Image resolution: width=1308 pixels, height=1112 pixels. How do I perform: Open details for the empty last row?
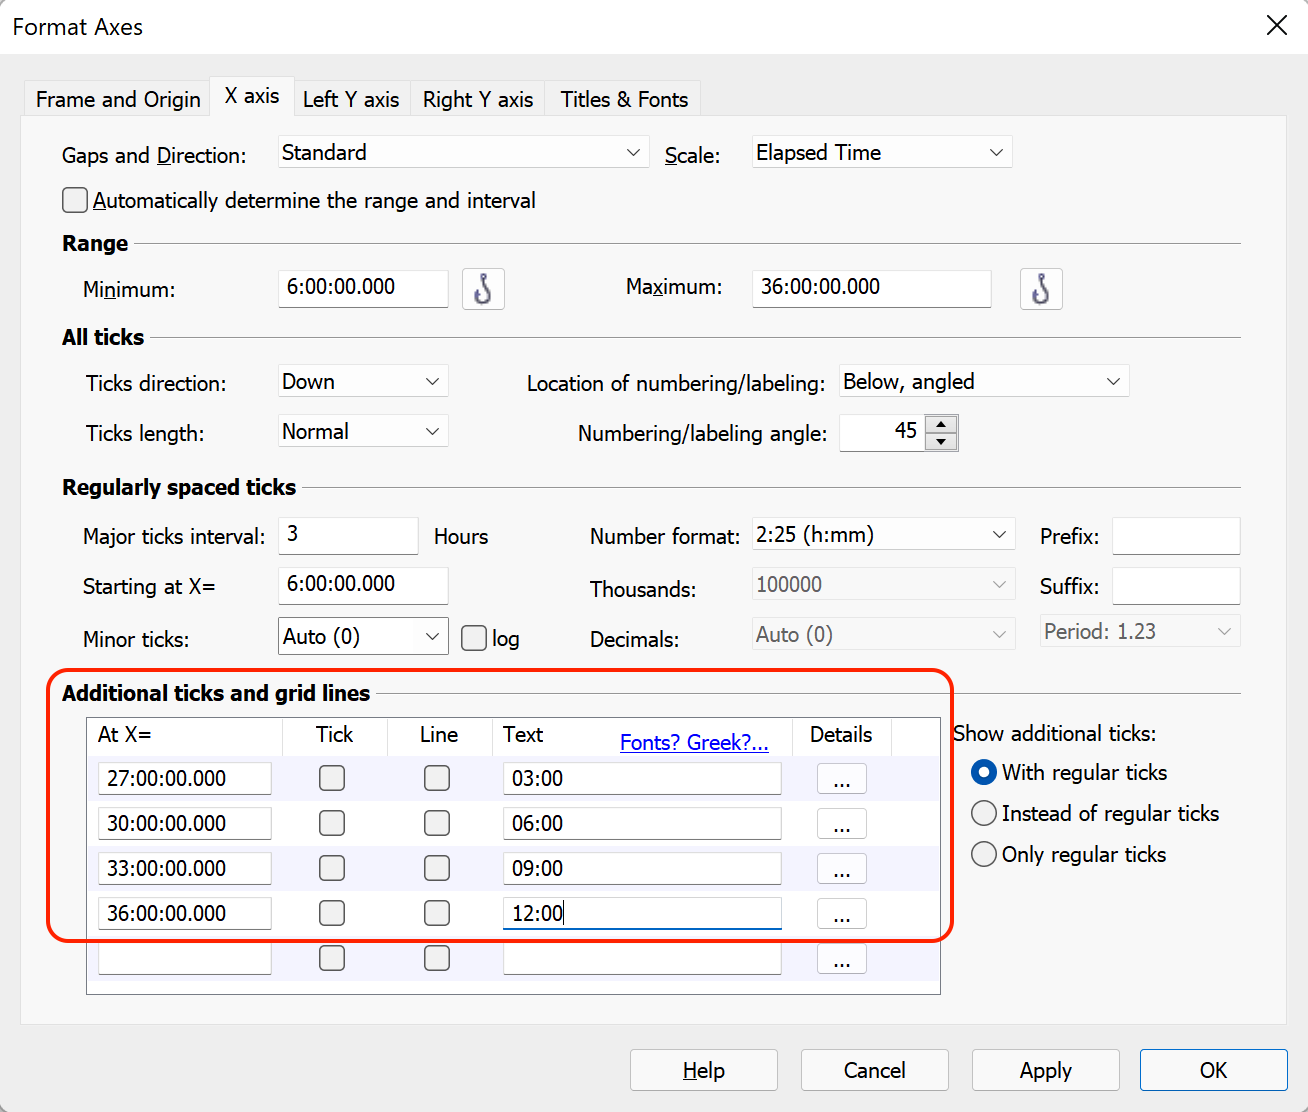pos(842,959)
